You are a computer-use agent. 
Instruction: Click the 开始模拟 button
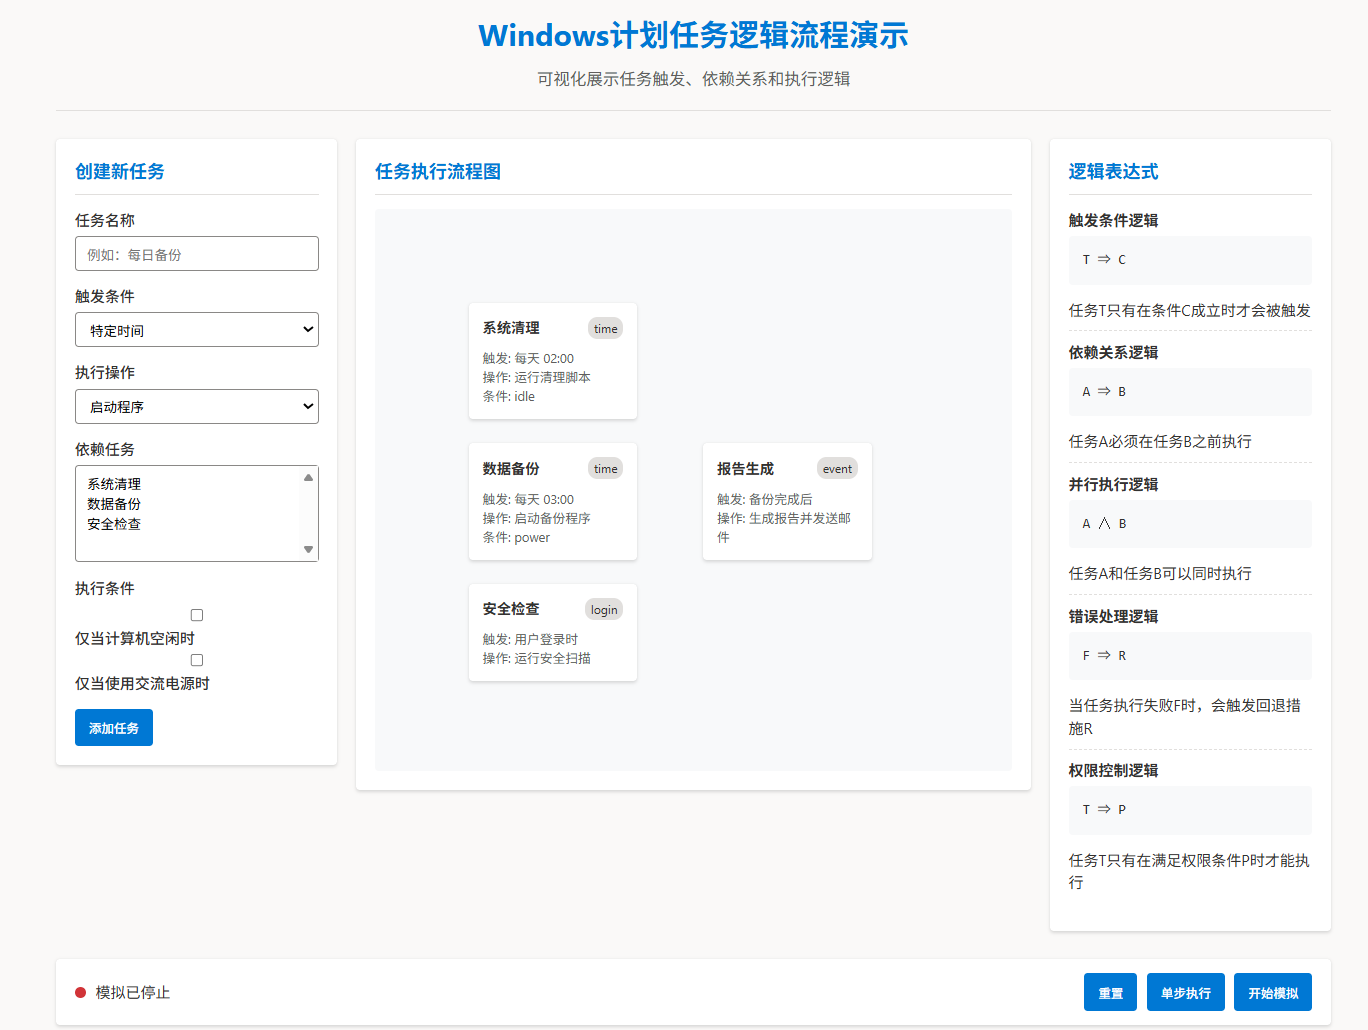tap(1273, 993)
